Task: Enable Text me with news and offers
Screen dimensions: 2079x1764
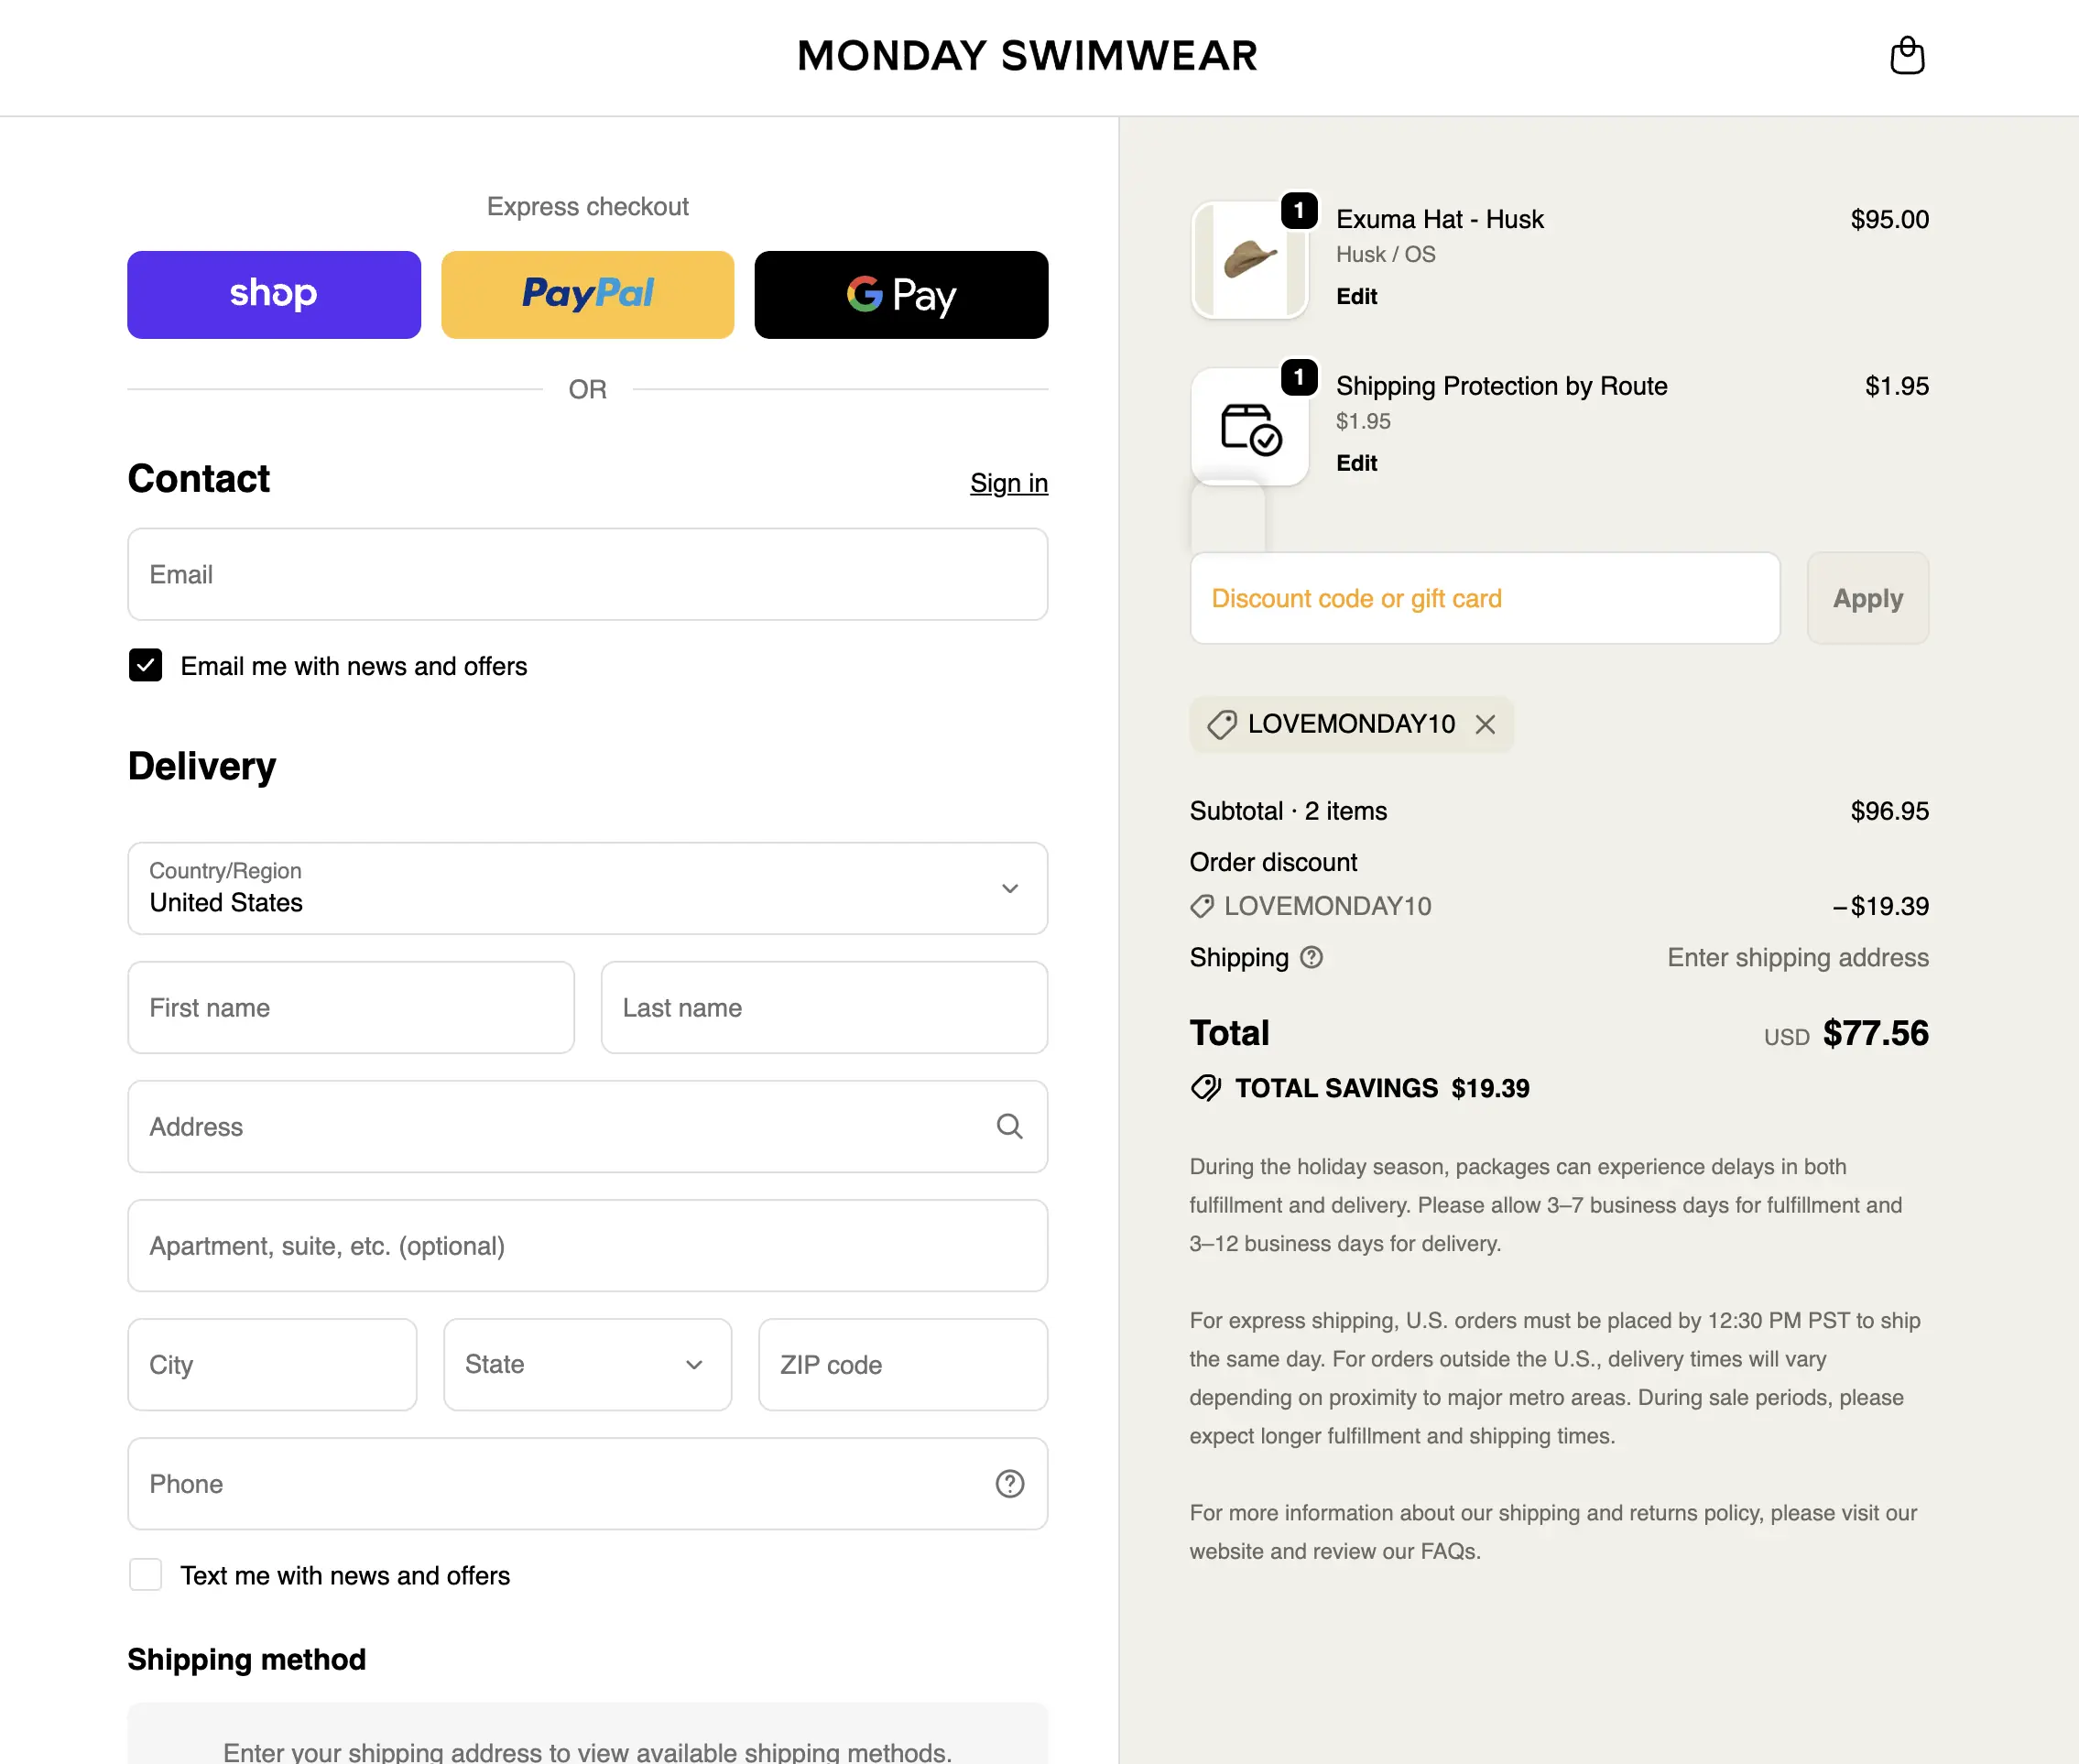Action: tap(146, 1574)
